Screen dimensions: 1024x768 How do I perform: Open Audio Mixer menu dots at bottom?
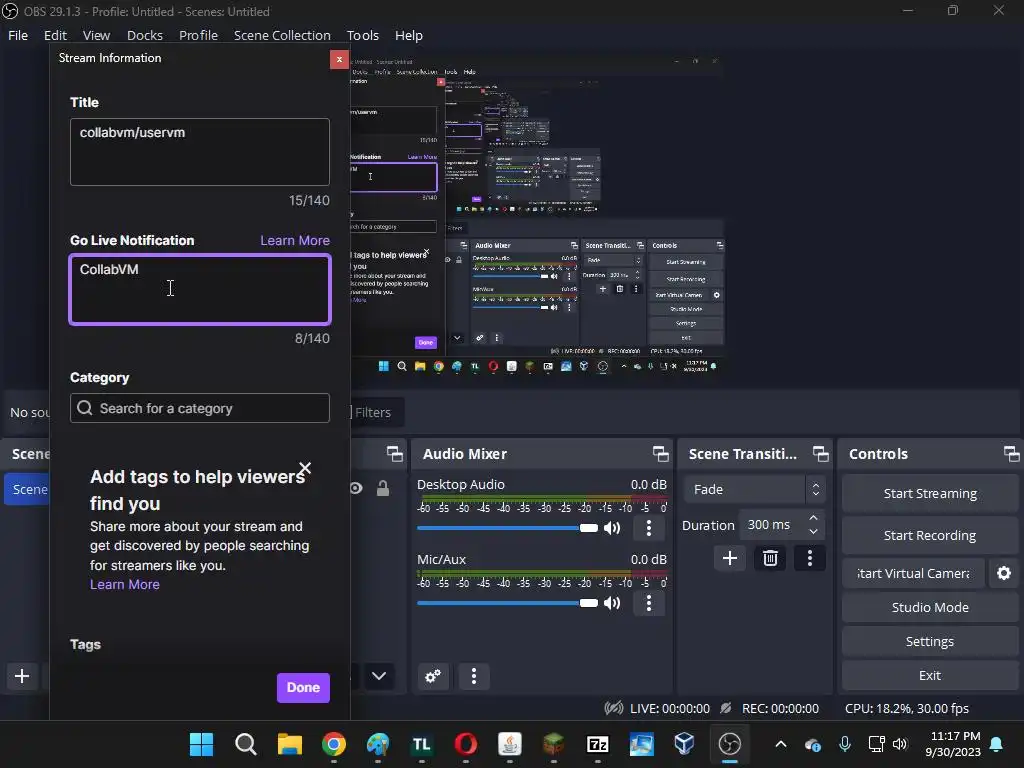pos(474,676)
